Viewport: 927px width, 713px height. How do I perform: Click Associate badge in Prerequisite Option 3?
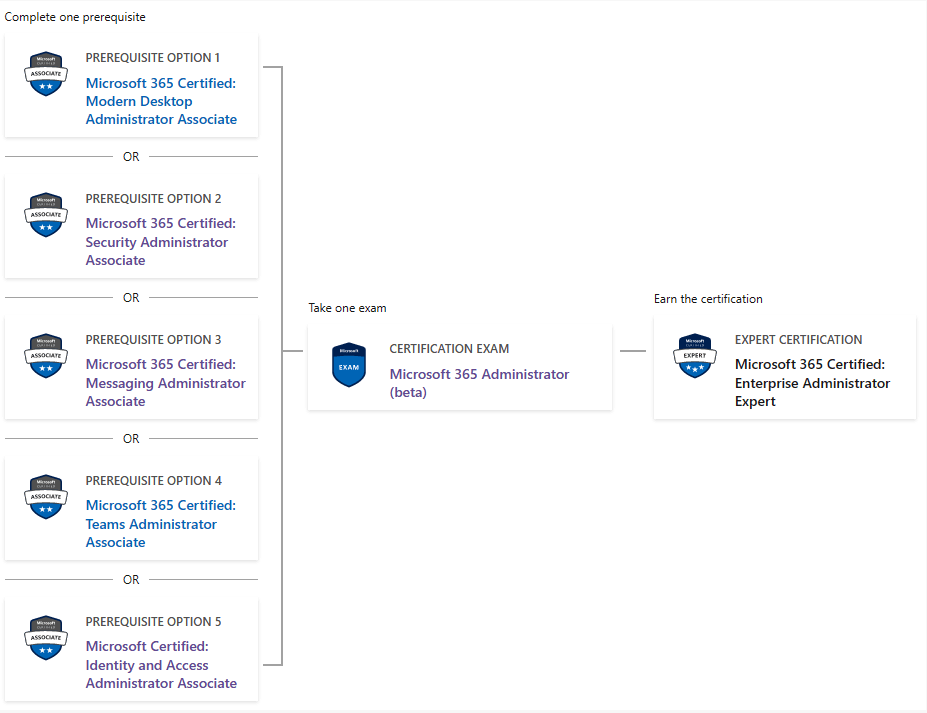(46, 356)
